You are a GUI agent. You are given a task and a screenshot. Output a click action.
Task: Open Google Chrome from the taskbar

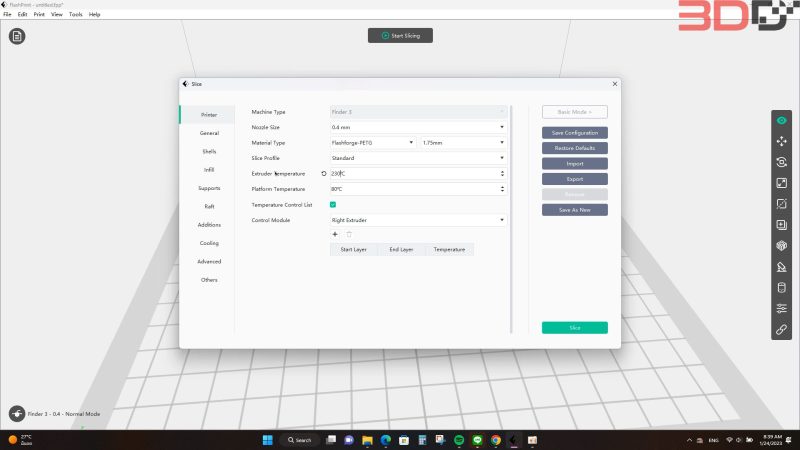coord(495,440)
